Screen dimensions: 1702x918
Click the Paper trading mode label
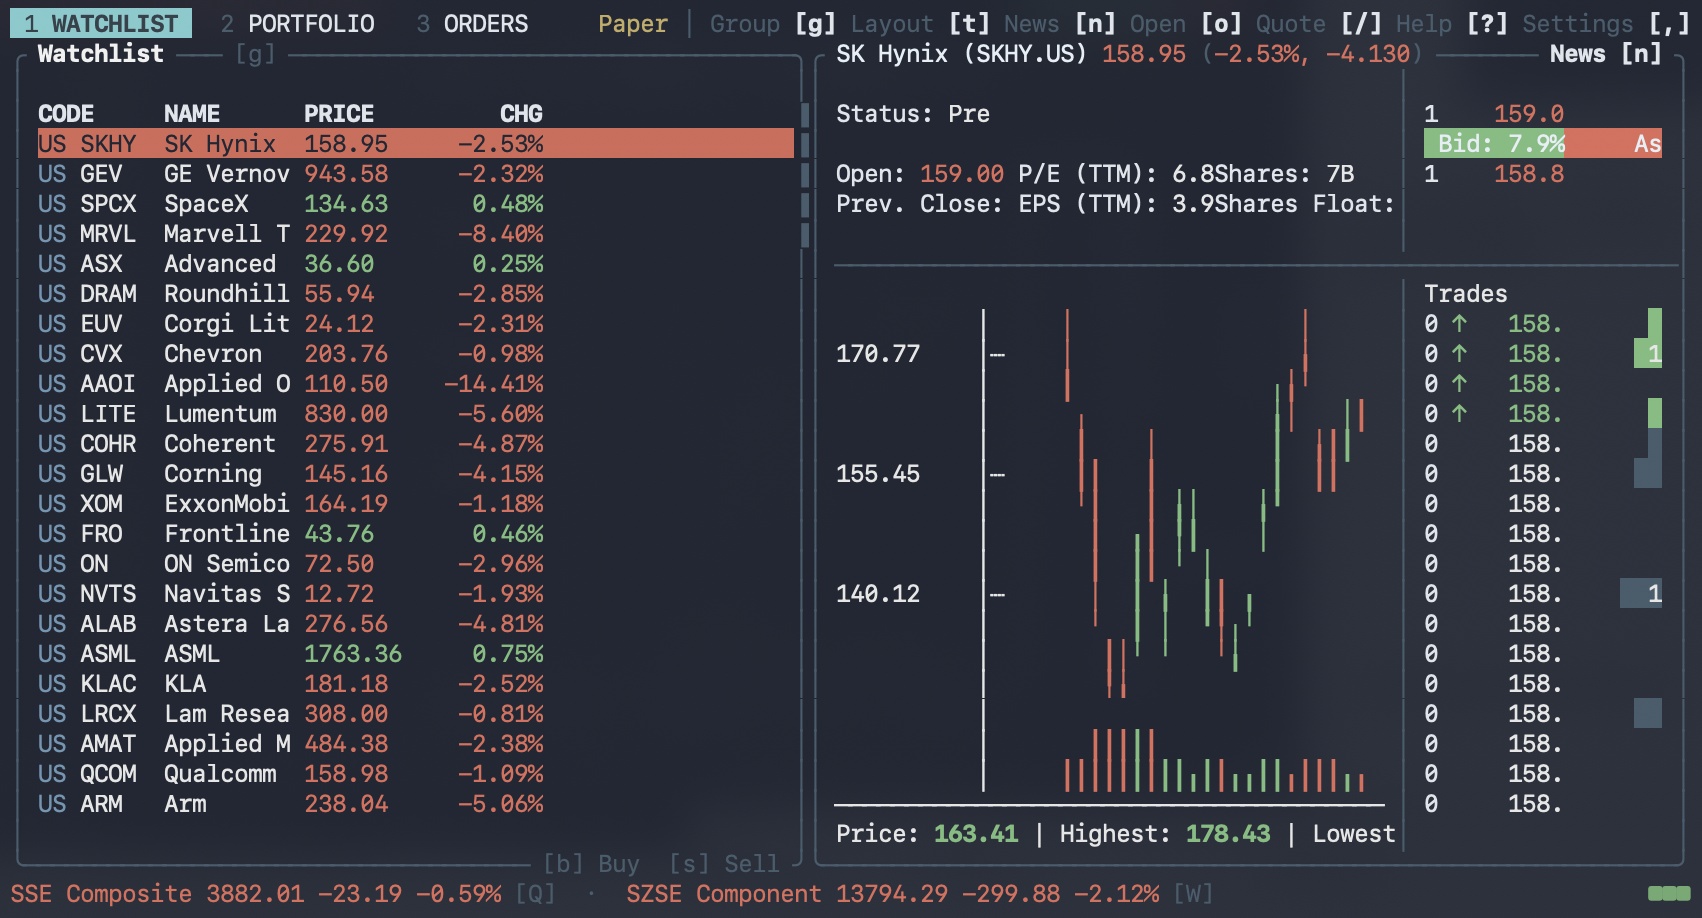(x=633, y=23)
